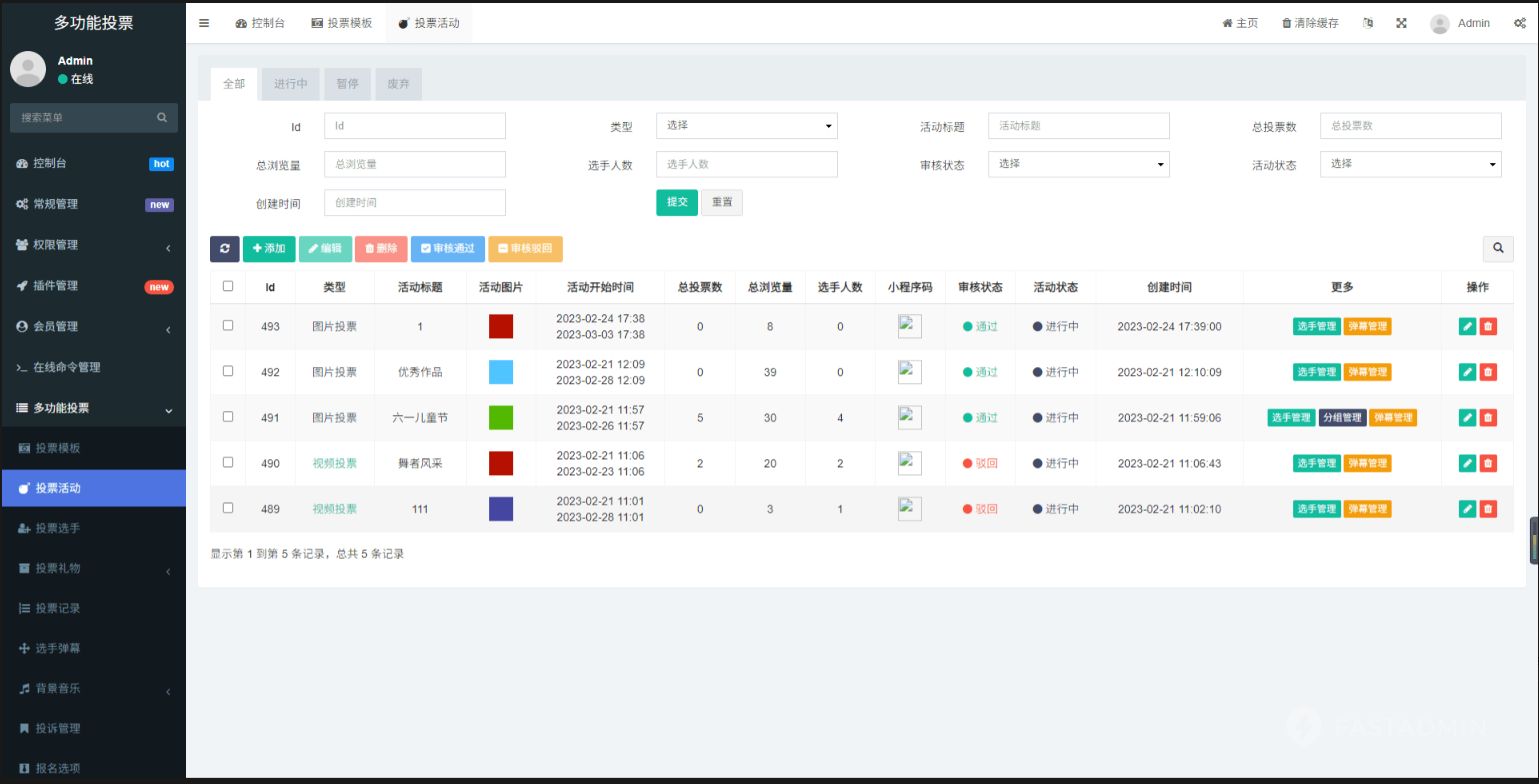Expand 会员管理 sidebar menu

tap(93, 327)
